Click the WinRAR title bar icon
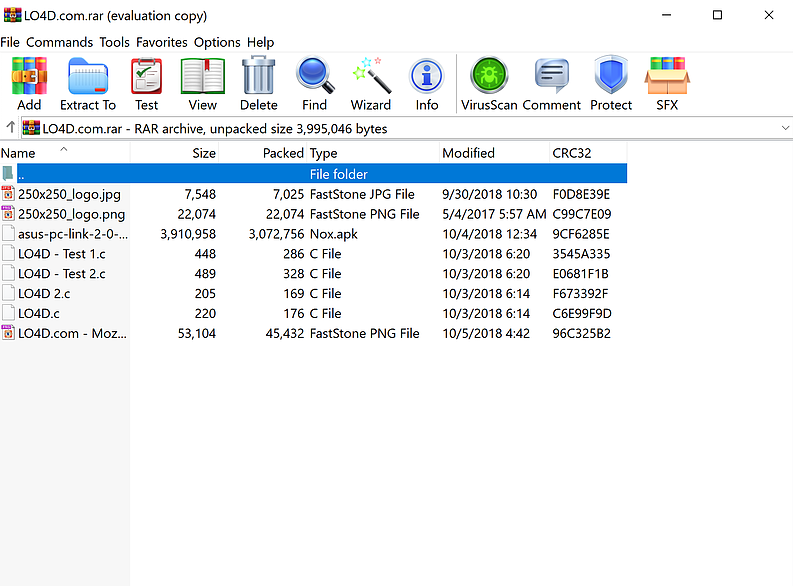The height and width of the screenshot is (586, 793). coord(13,15)
